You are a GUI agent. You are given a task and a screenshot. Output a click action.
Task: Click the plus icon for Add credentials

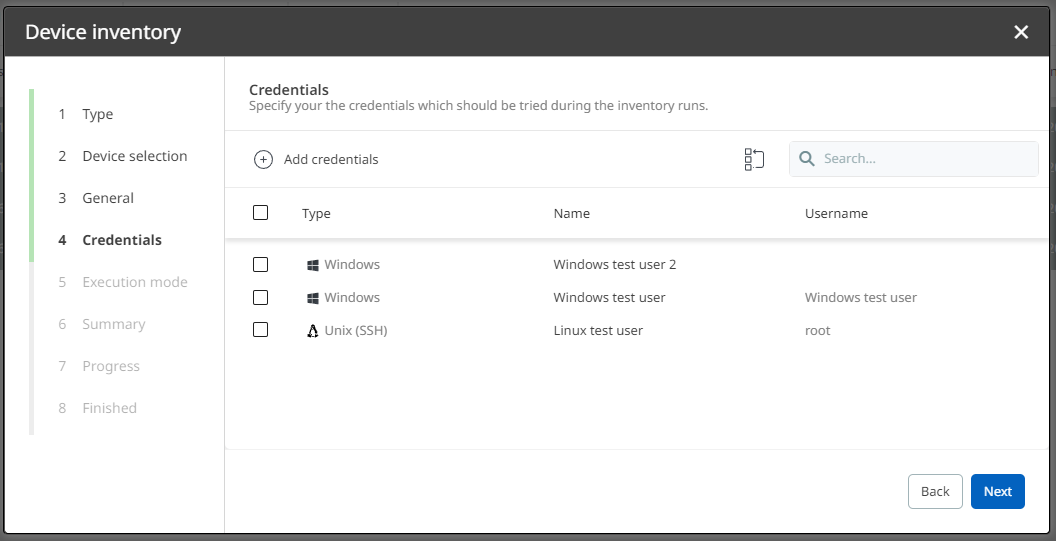(x=263, y=159)
